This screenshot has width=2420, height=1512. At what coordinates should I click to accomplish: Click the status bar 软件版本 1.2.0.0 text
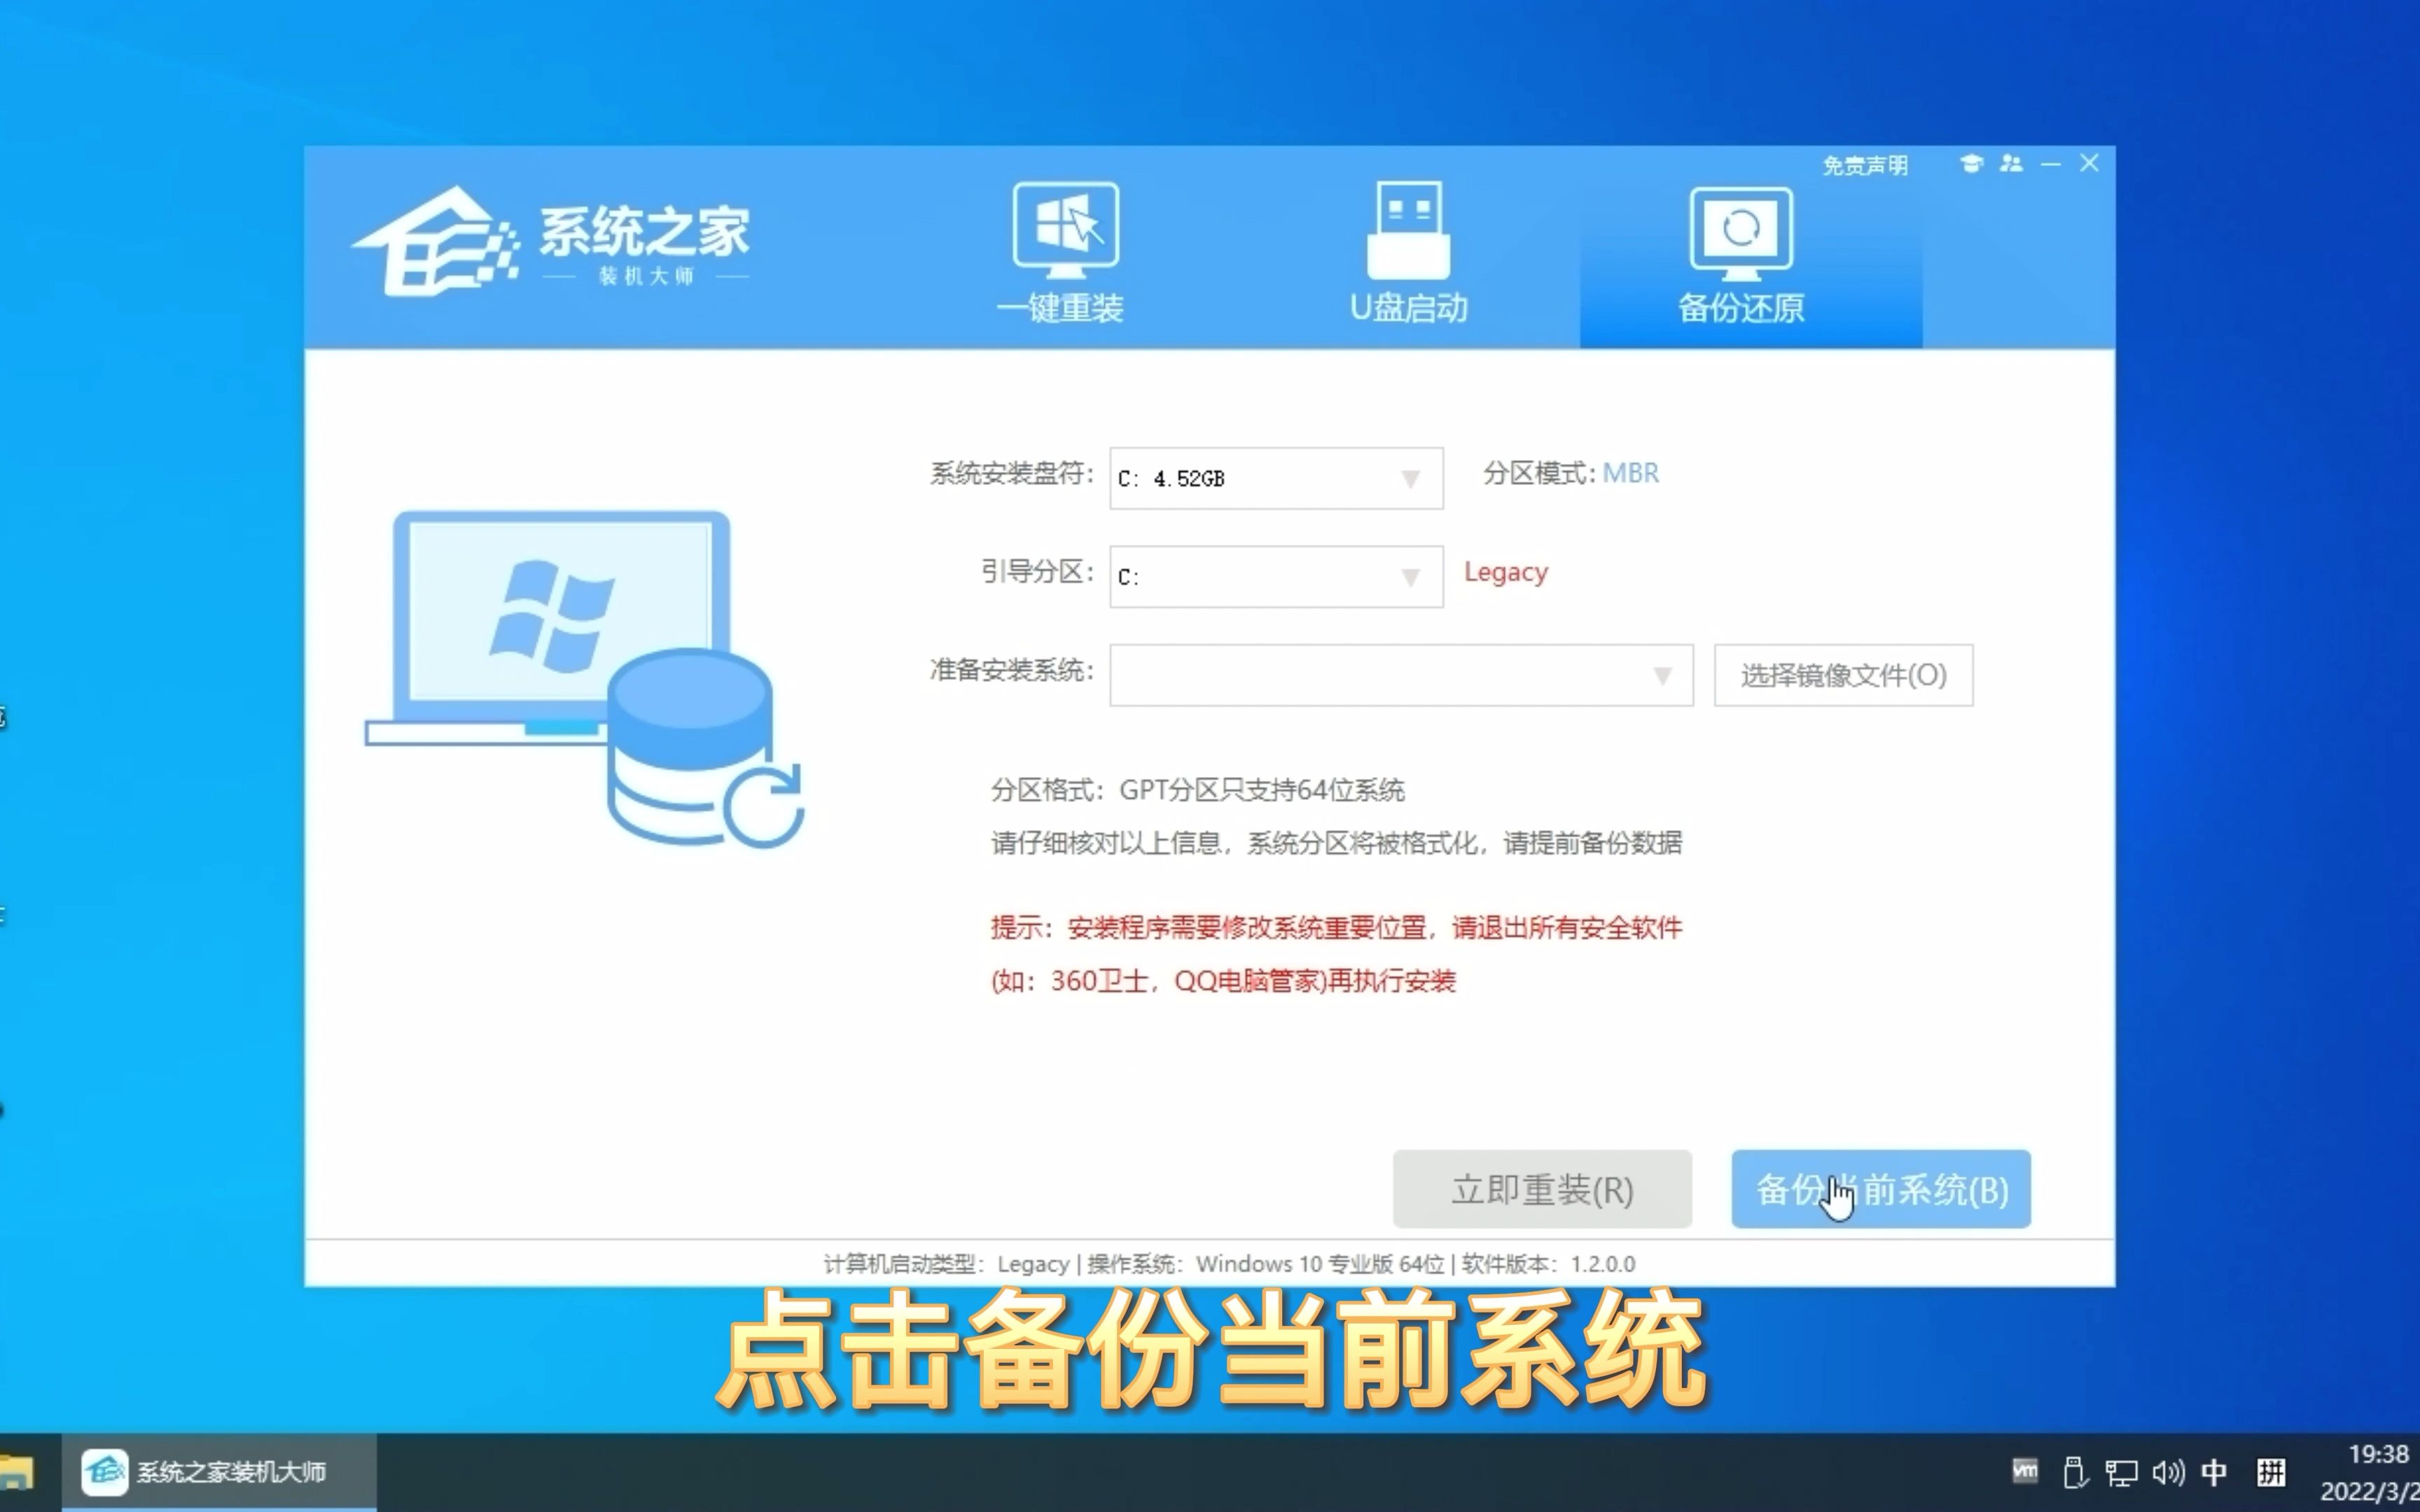[1548, 1264]
